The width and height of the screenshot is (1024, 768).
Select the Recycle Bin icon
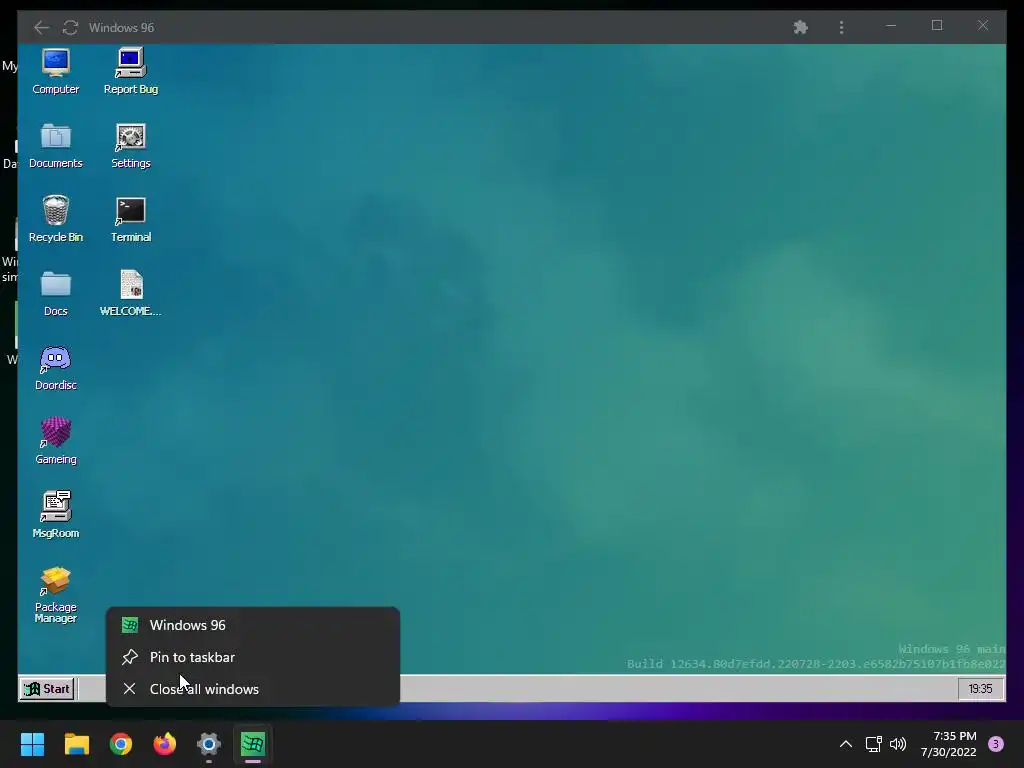pos(56,219)
